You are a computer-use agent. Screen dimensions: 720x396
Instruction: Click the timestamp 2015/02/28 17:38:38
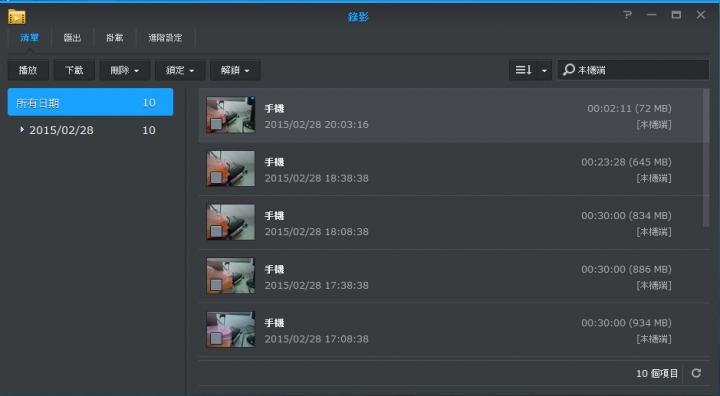tap(316, 285)
